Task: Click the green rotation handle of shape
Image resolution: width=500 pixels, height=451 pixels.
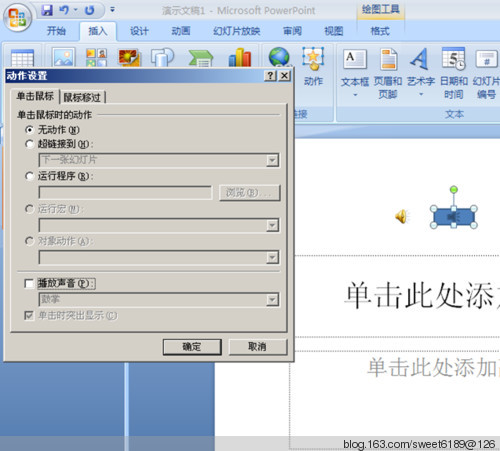Action: (454, 190)
